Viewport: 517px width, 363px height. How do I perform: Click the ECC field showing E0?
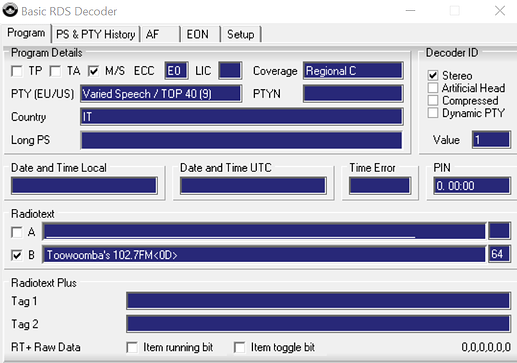176,71
